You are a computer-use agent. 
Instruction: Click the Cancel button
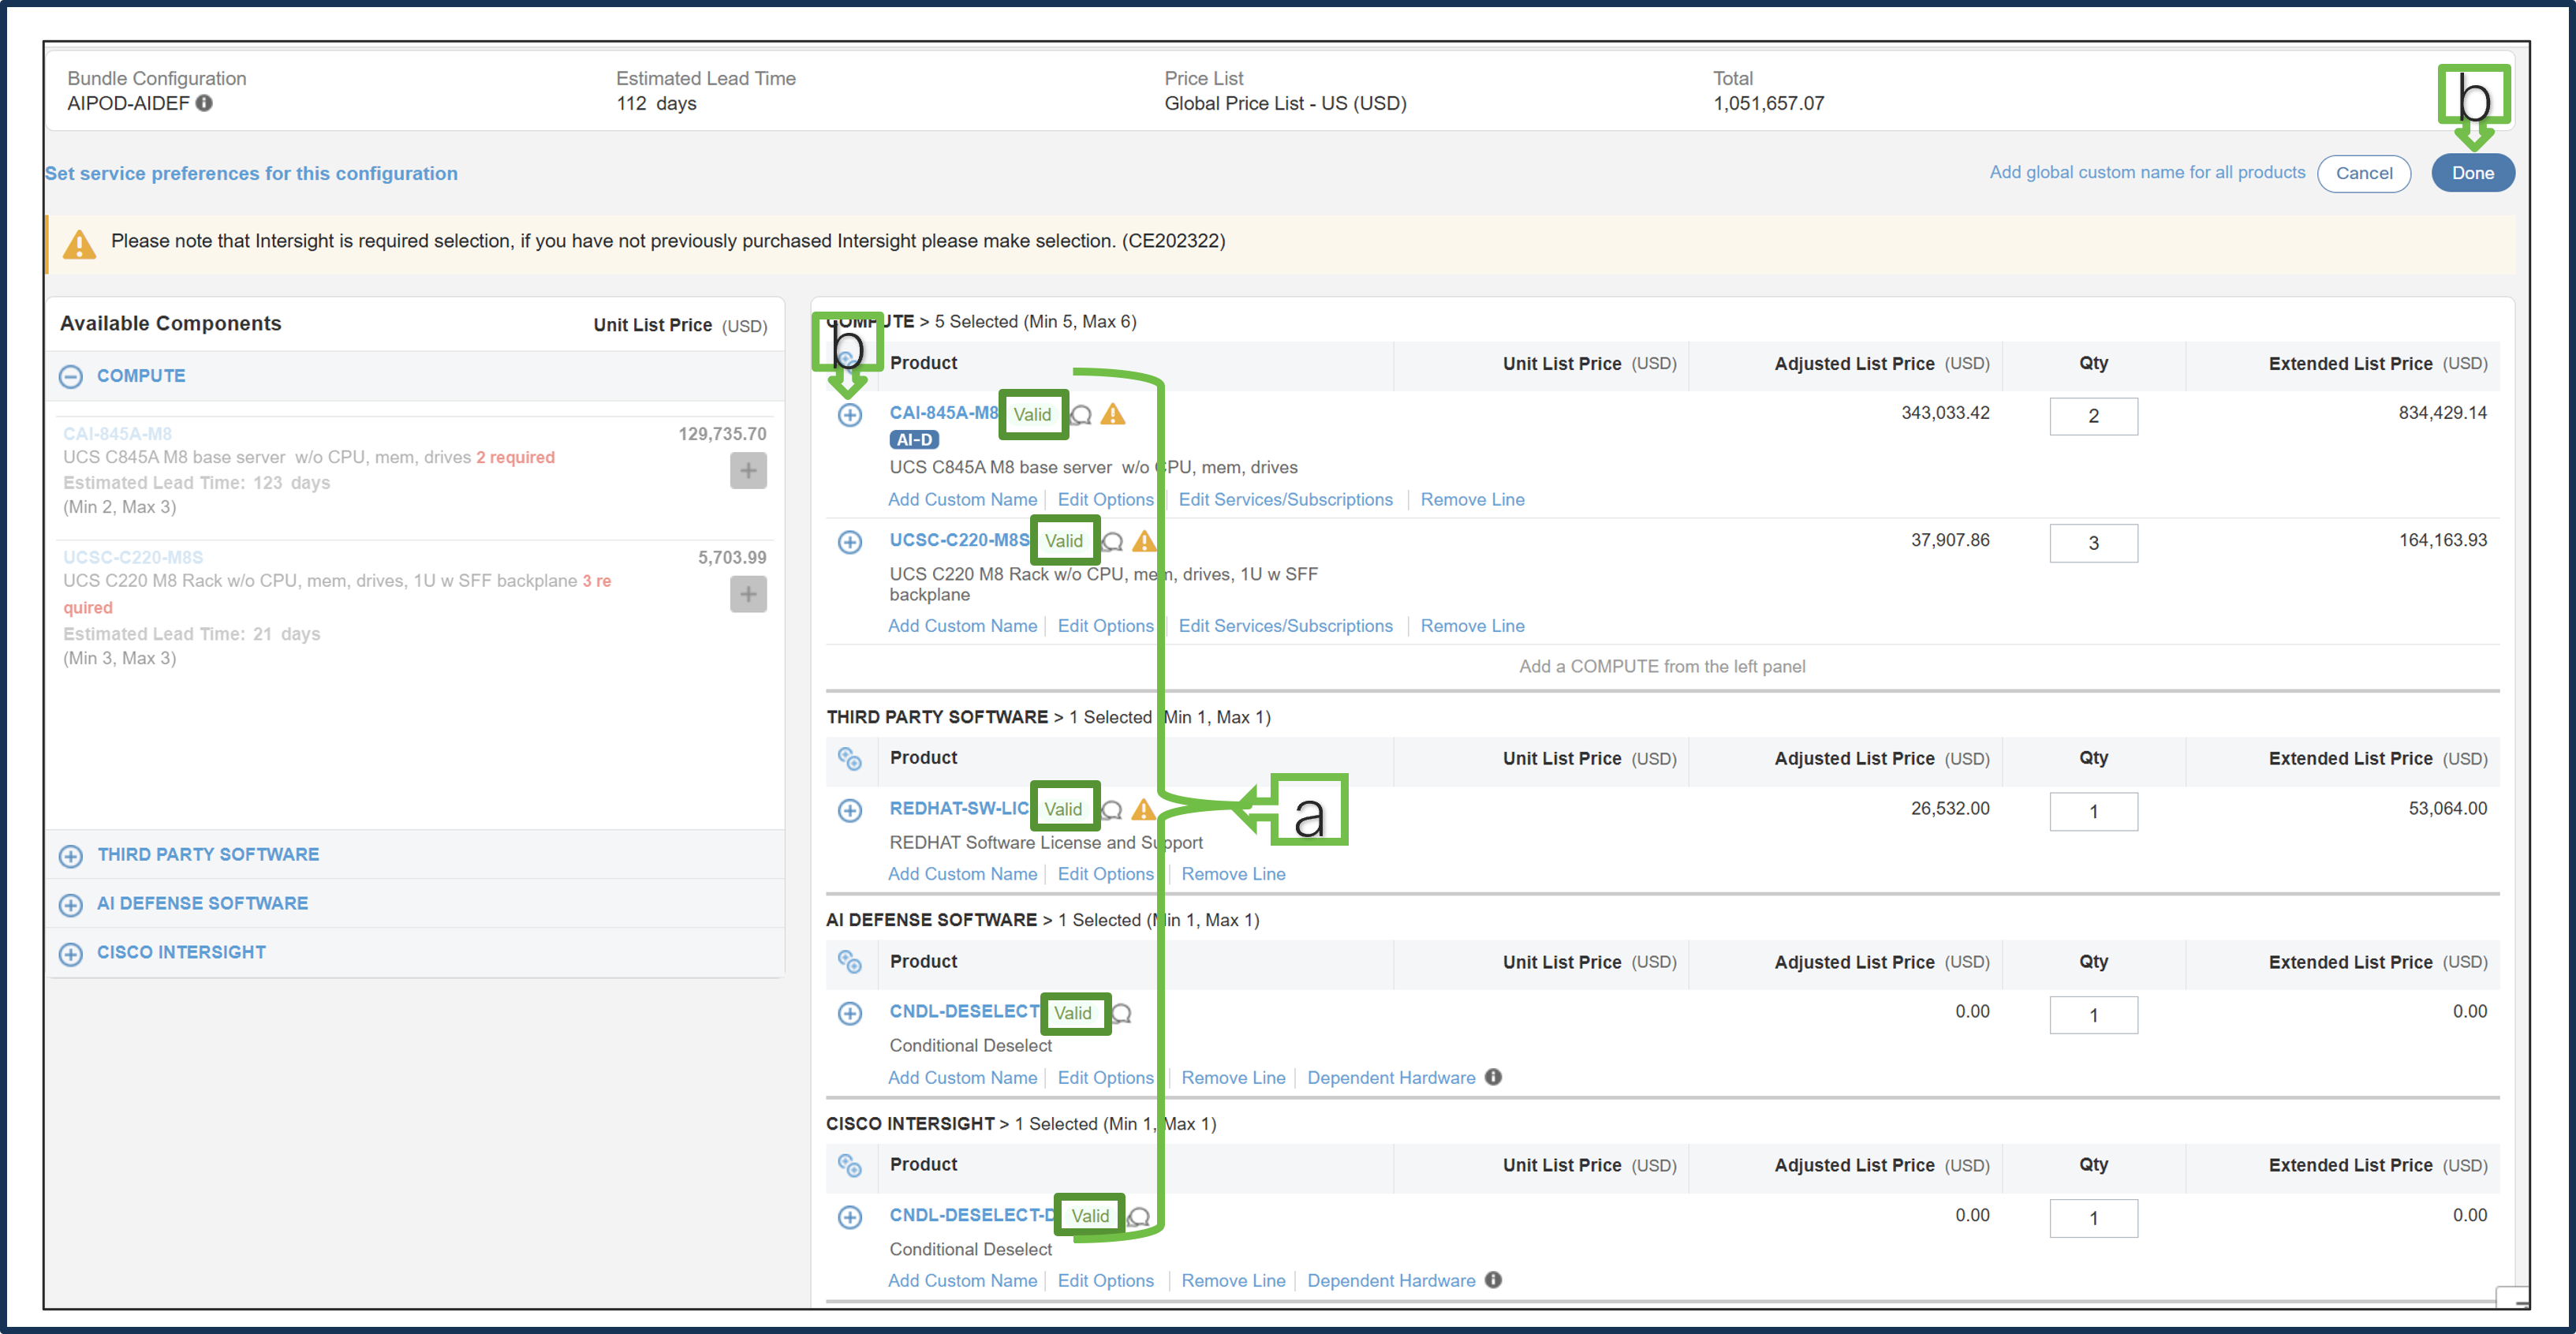tap(2364, 173)
